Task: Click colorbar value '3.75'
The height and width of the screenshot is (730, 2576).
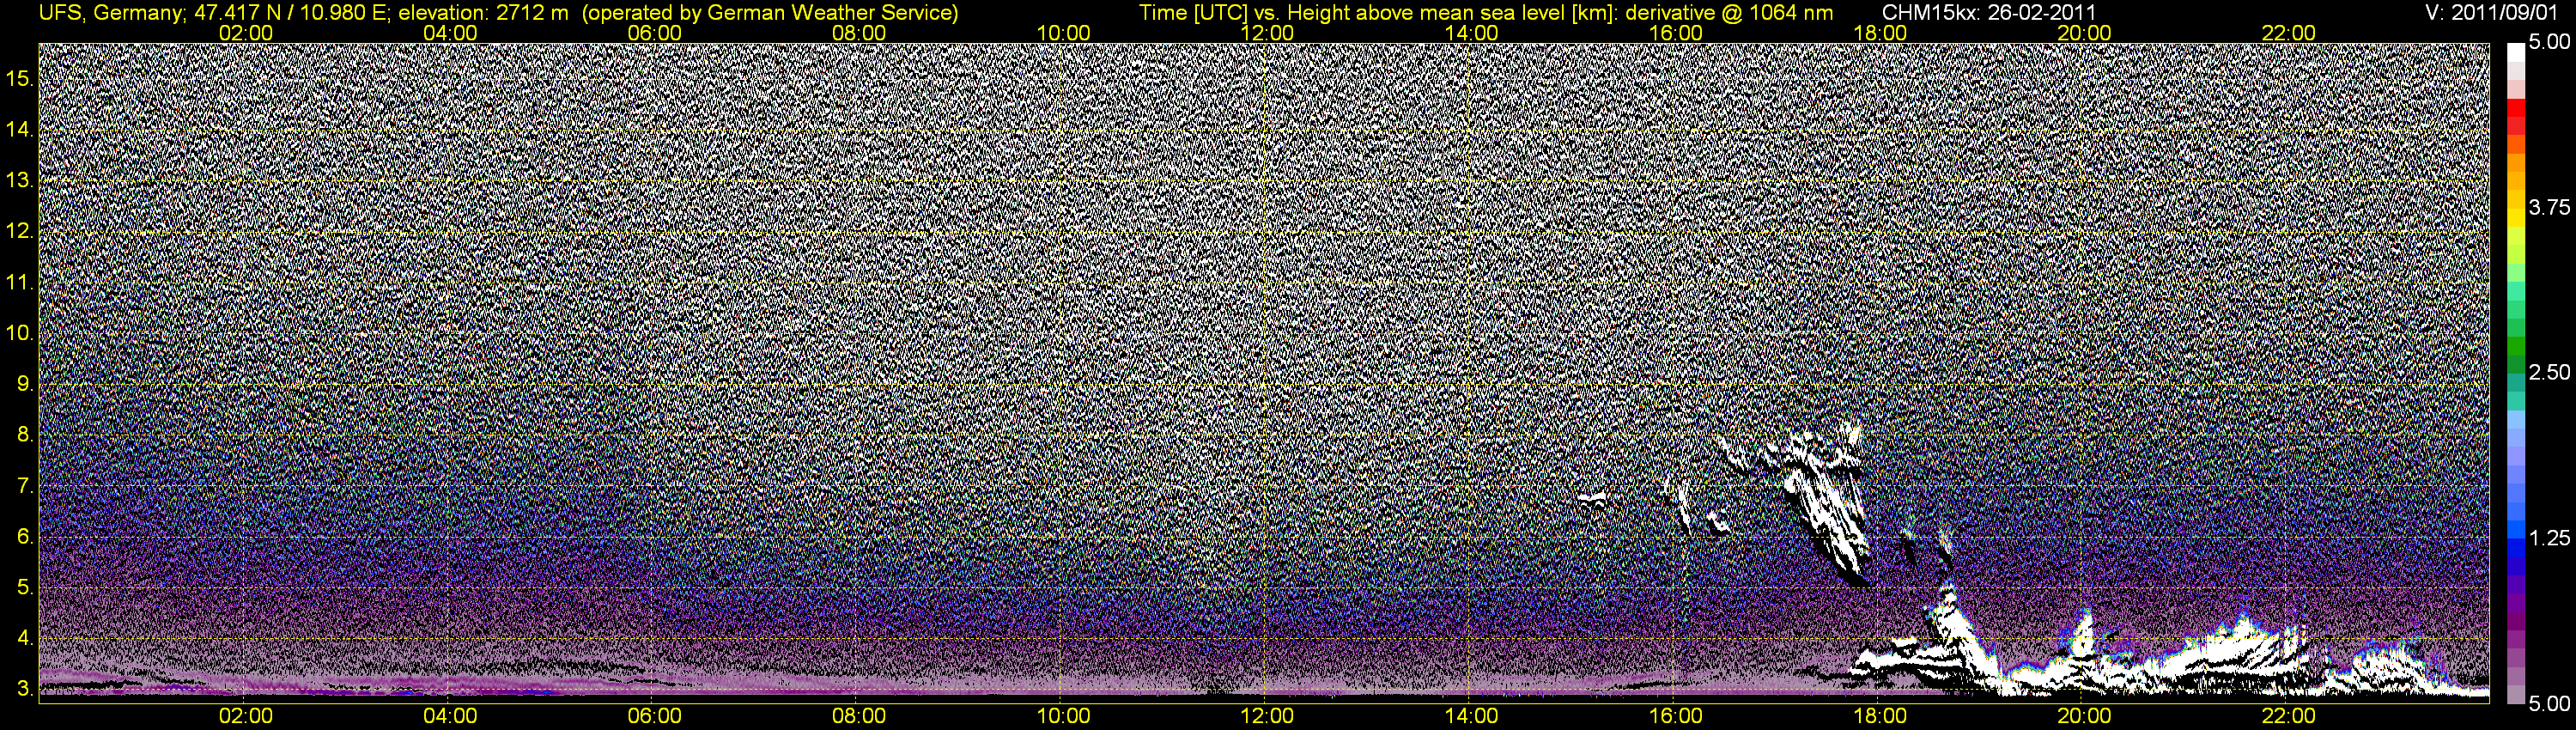Action: (2549, 207)
